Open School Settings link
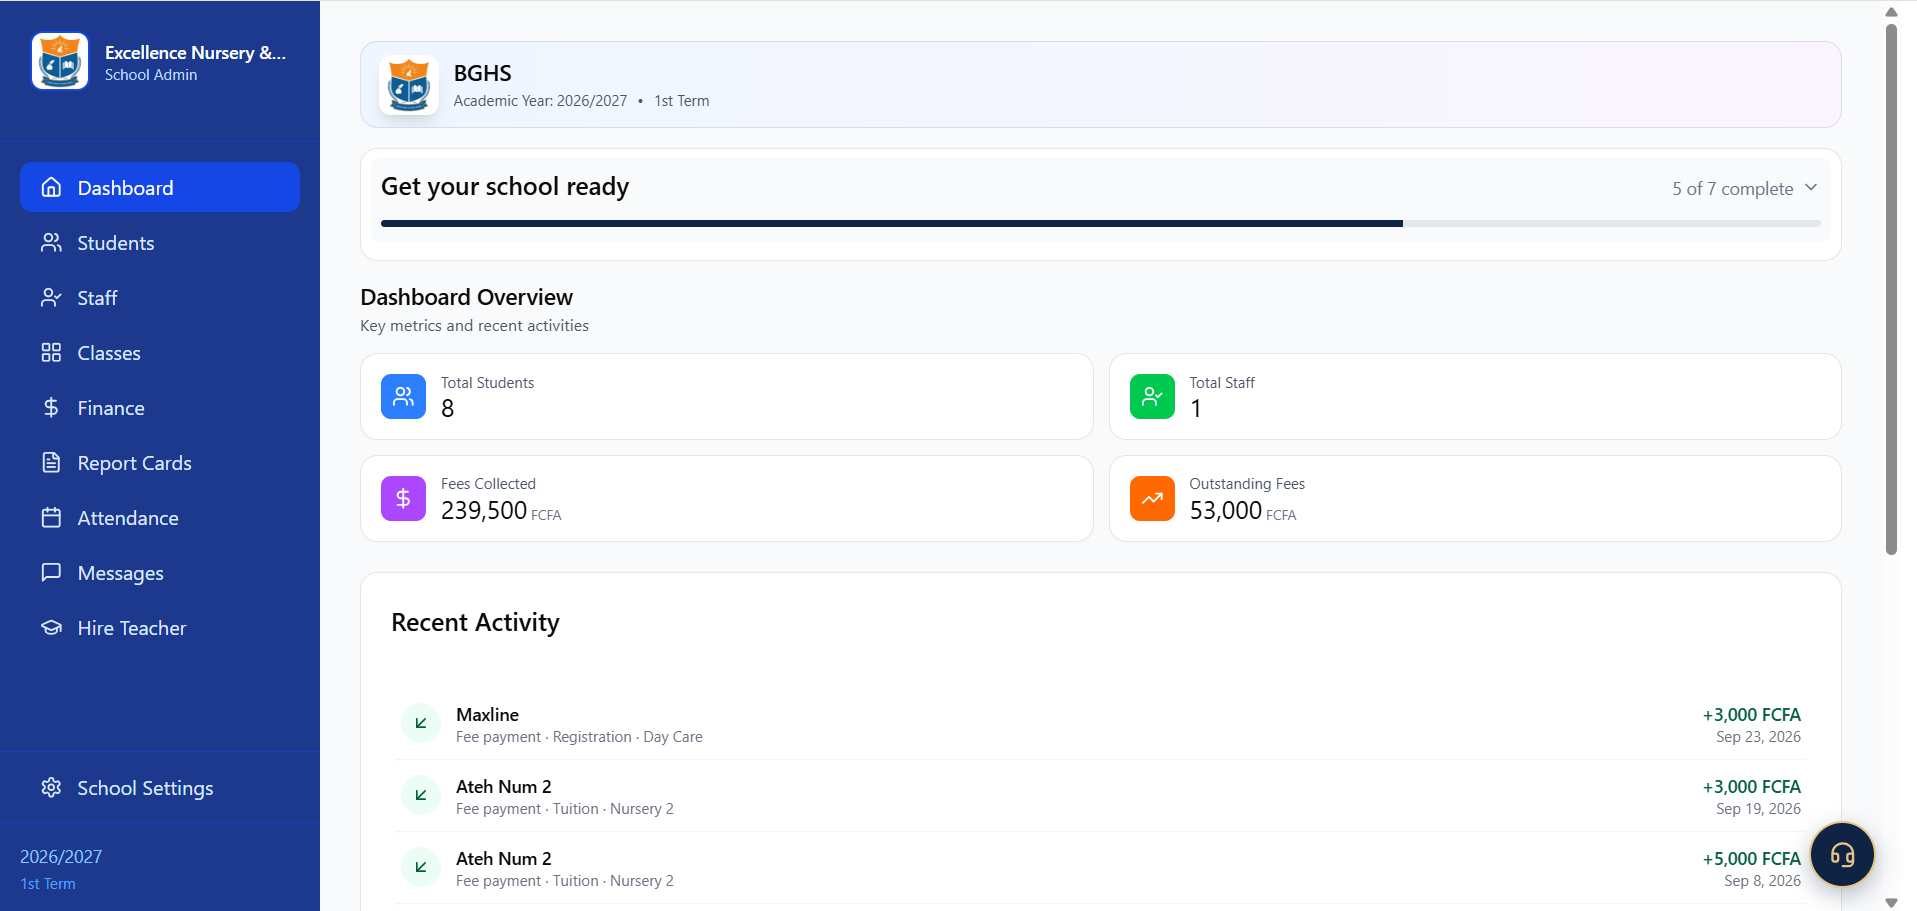 coord(160,787)
